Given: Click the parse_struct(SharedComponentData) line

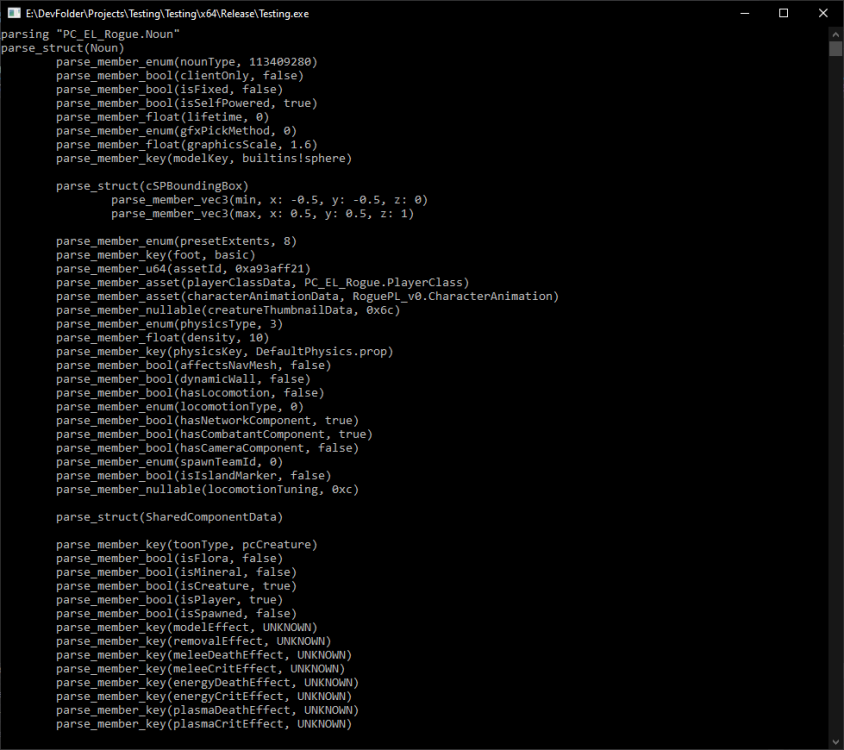Looking at the screenshot, I should (x=169, y=517).
